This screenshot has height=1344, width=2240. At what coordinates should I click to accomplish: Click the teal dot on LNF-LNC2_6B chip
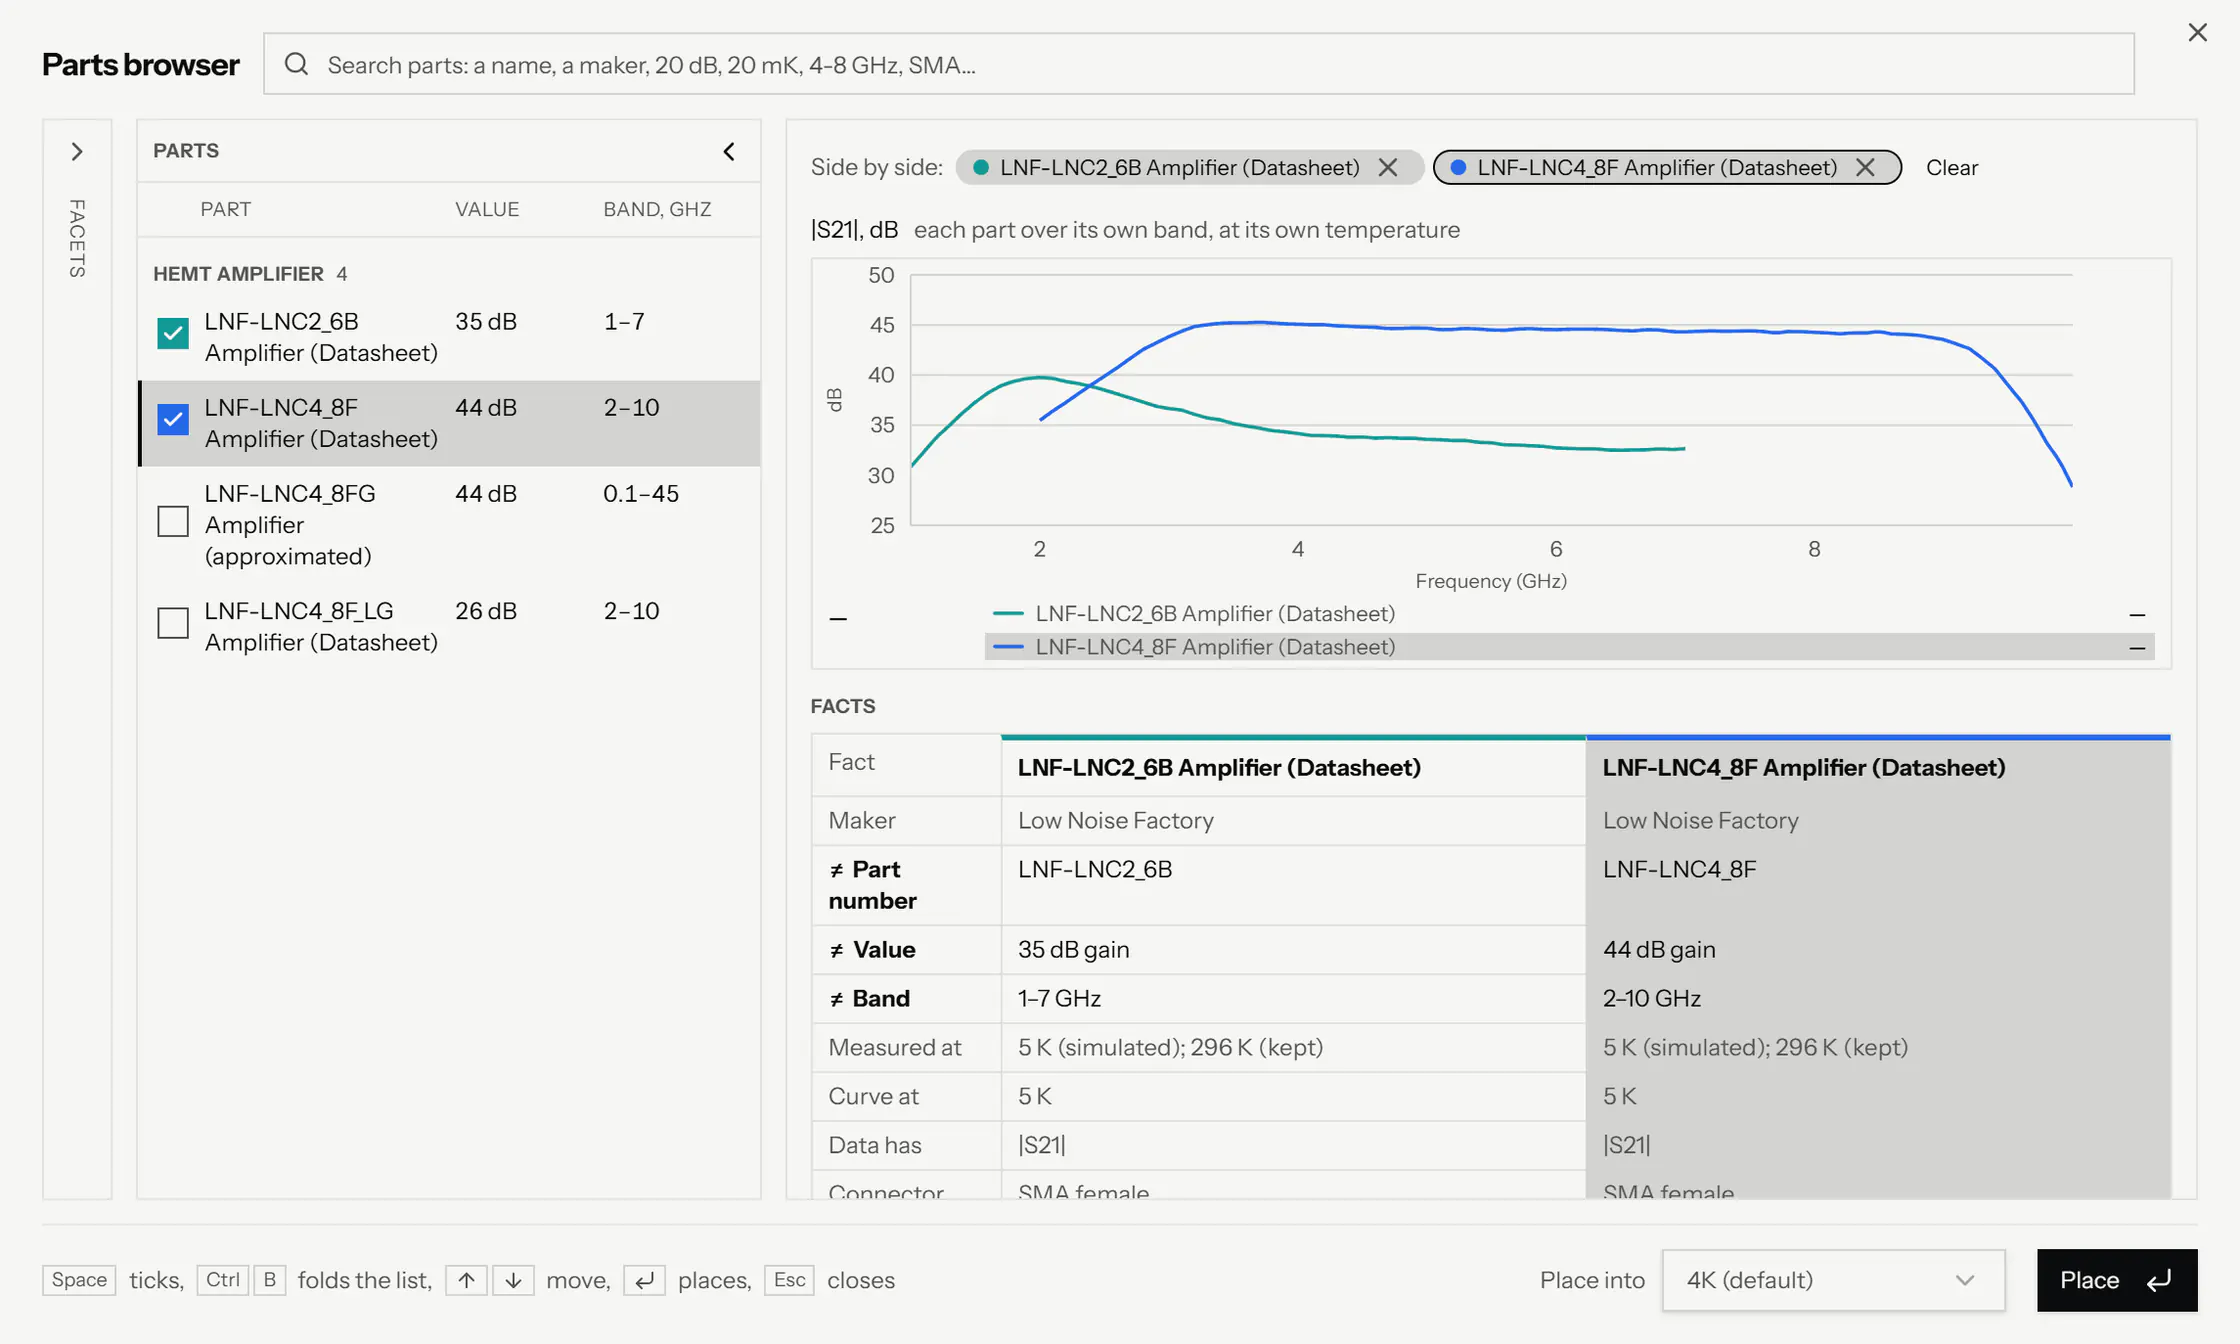pyautogui.click(x=981, y=167)
